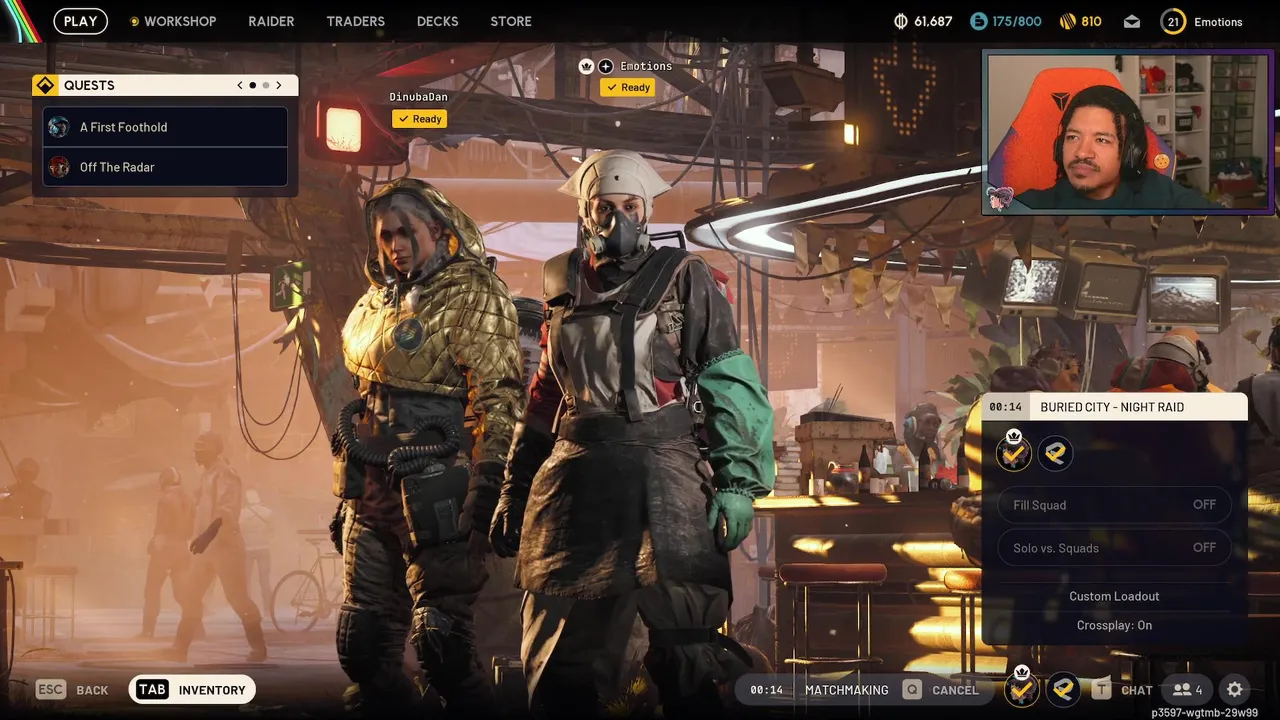Click the Q key icon beside Cancel
Screen dimensions: 1280x720
(x=911, y=690)
